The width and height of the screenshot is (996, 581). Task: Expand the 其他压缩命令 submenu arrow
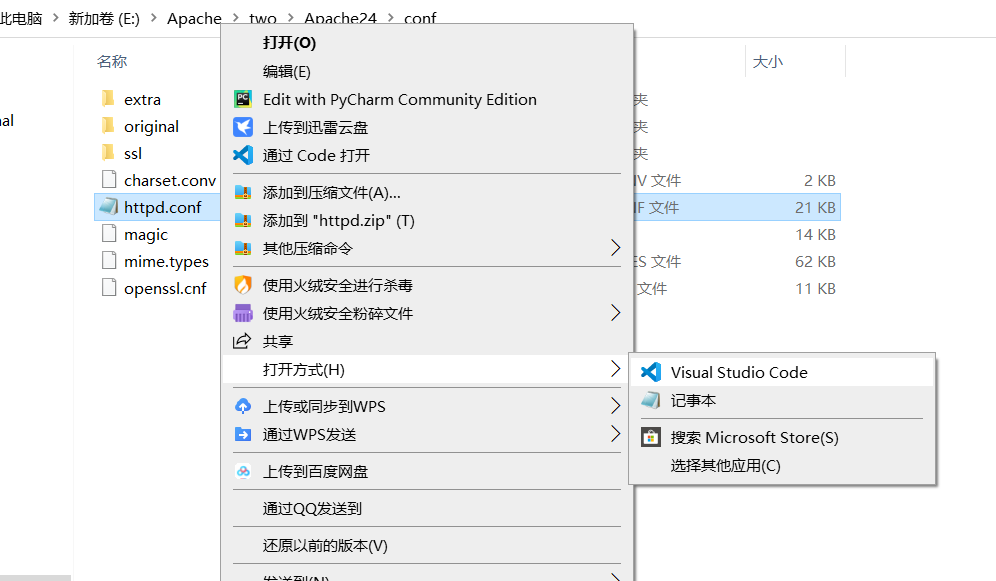617,247
